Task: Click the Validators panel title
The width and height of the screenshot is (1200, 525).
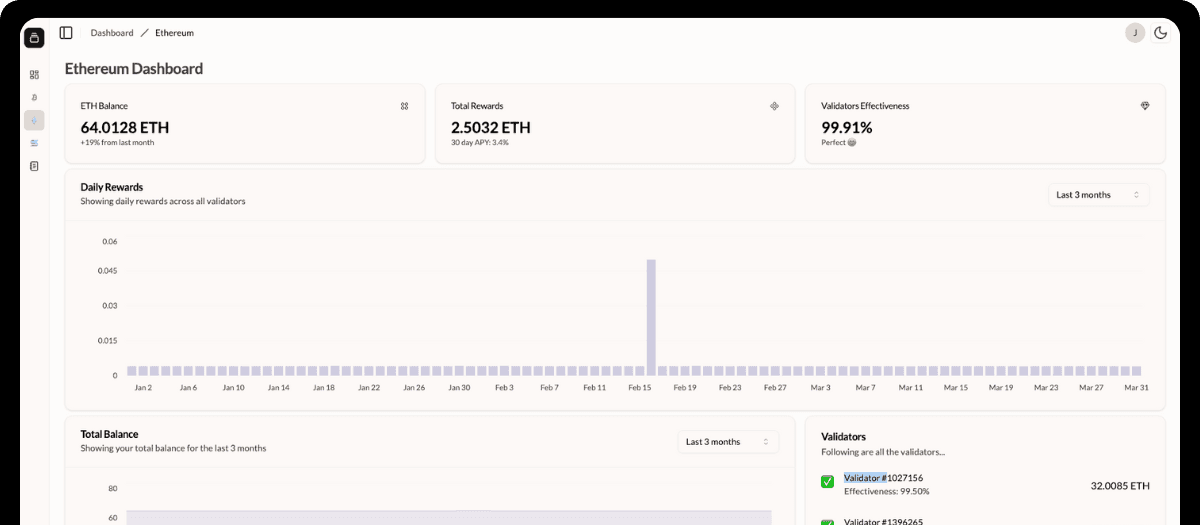Action: (x=843, y=437)
